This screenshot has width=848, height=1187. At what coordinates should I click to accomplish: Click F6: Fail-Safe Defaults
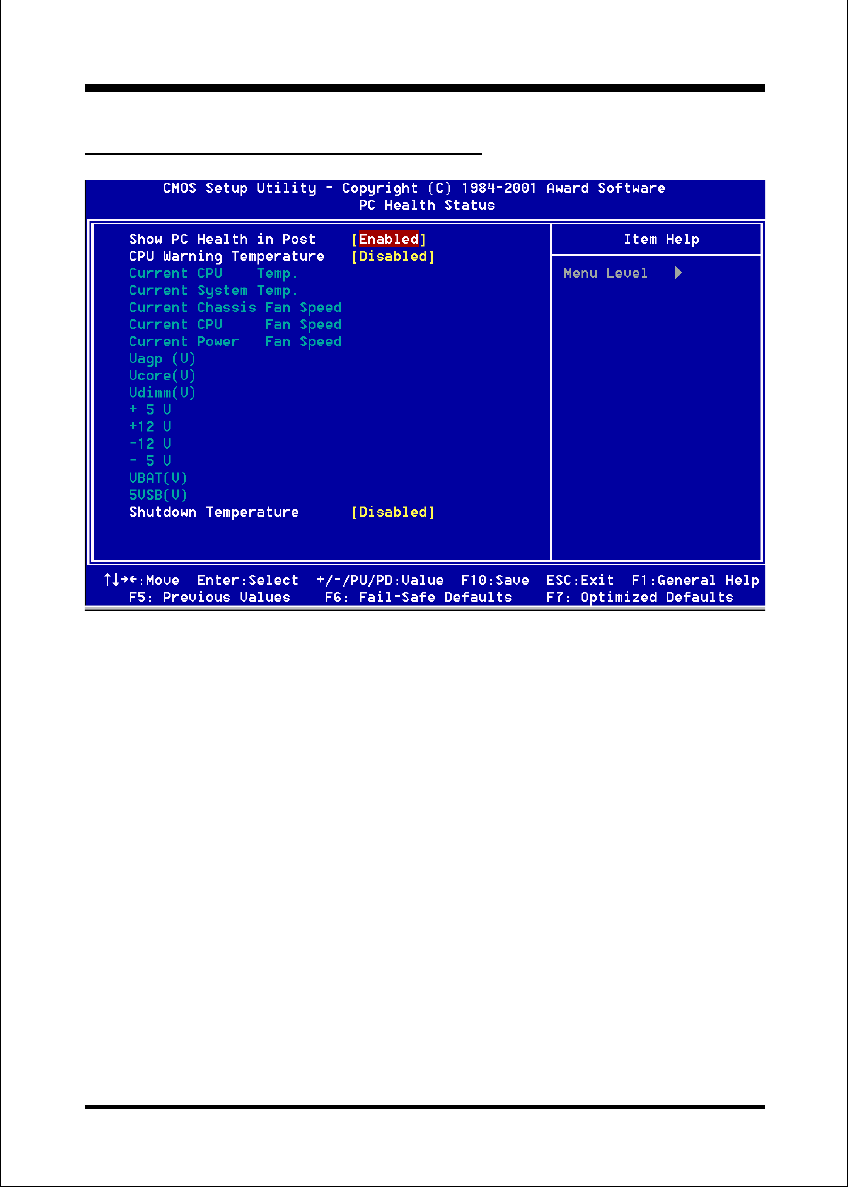click(418, 597)
